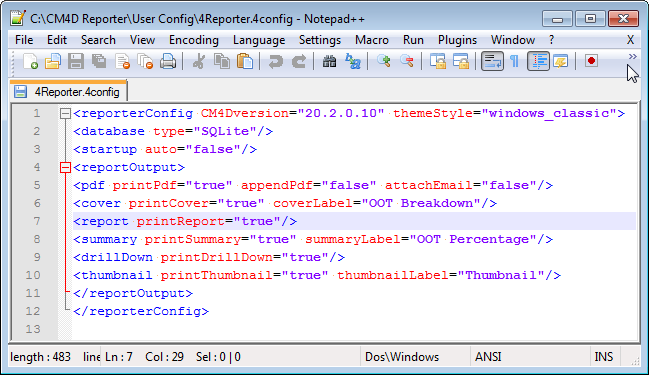Screen dimensions: 649x375
Task: Click ANSI encoding in status bar
Action: [x=488, y=357]
